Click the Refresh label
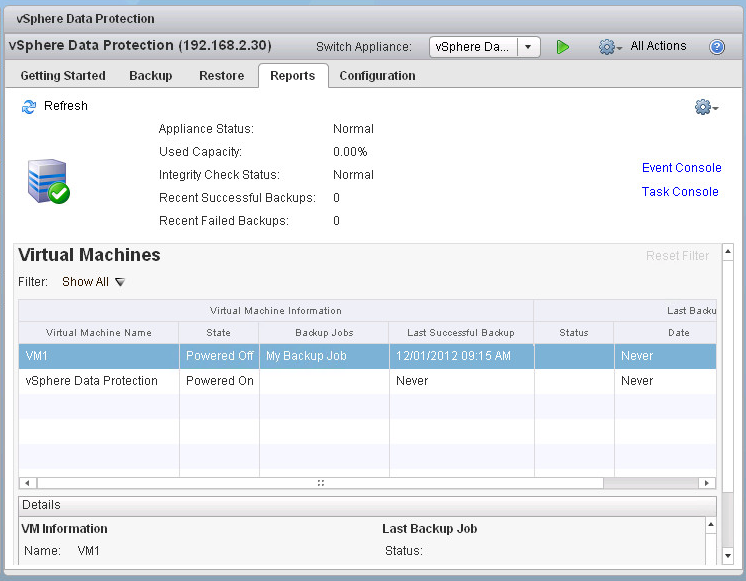 tap(66, 106)
